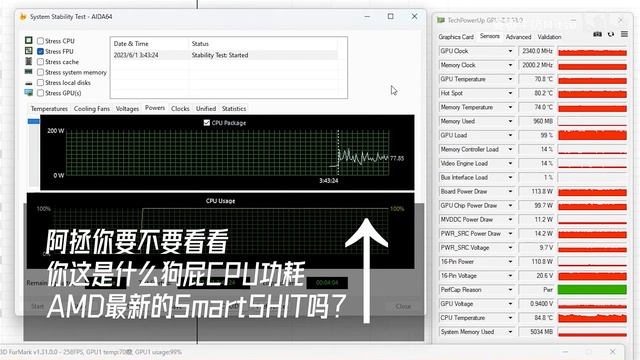Viewport: 640px width, 360px height.
Task: Select the Sensors tab in GPU-Z
Action: (x=490, y=36)
